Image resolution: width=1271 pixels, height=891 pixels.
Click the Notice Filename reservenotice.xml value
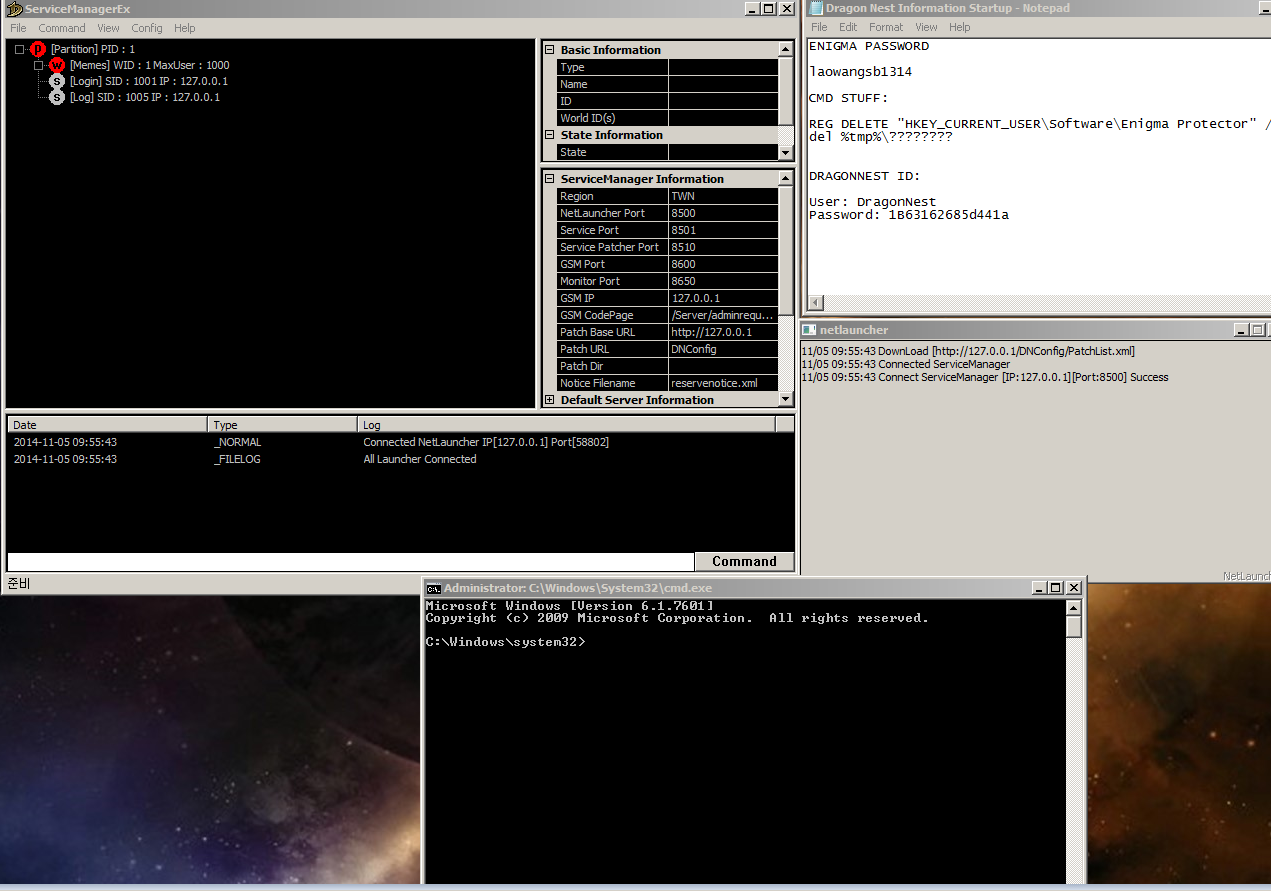coord(723,383)
